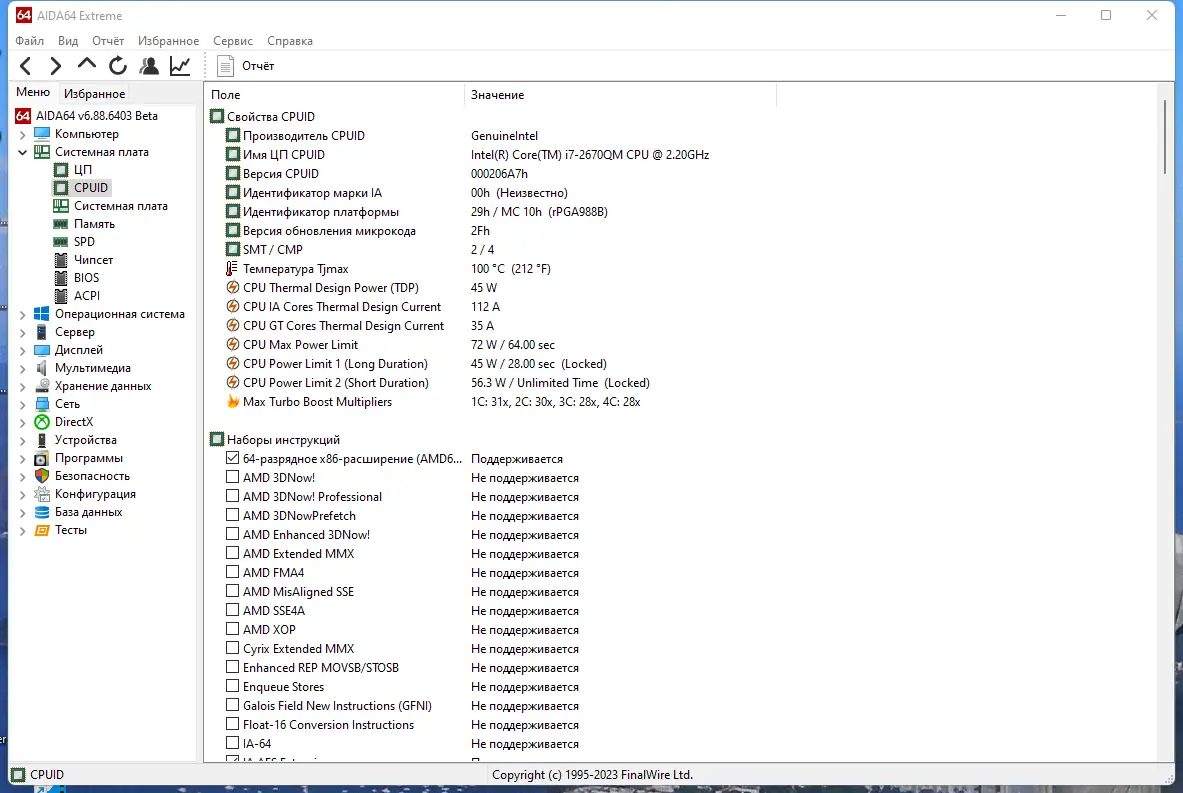
Task: Open the BIOS tree item
Action: pyautogui.click(x=87, y=278)
